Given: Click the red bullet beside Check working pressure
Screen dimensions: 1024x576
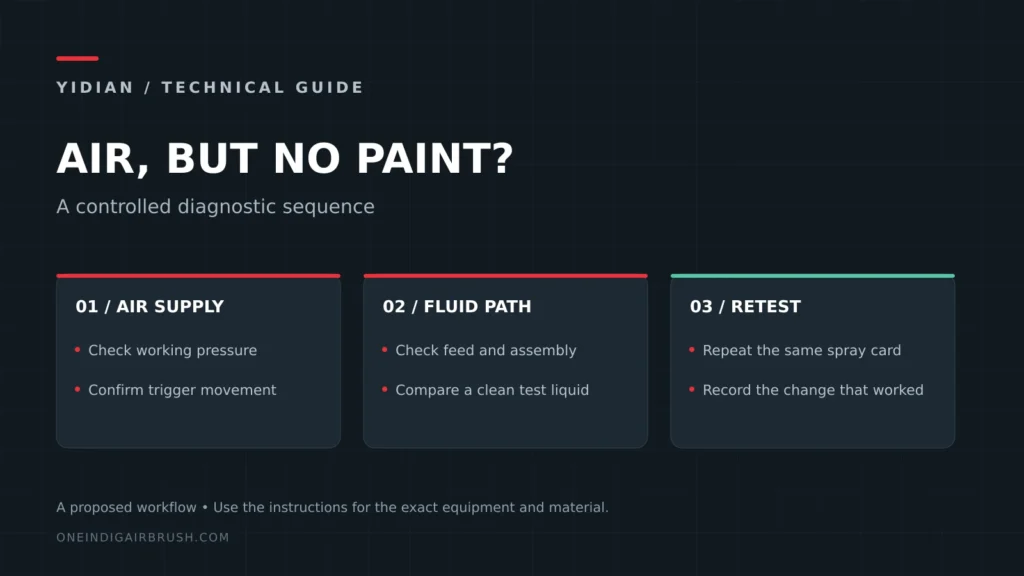Looking at the screenshot, I should coord(77,350).
